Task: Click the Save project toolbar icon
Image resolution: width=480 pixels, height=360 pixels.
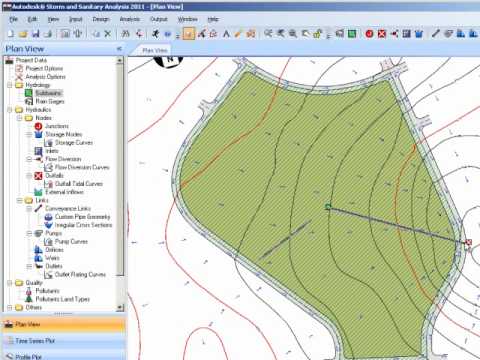Action: [35, 33]
